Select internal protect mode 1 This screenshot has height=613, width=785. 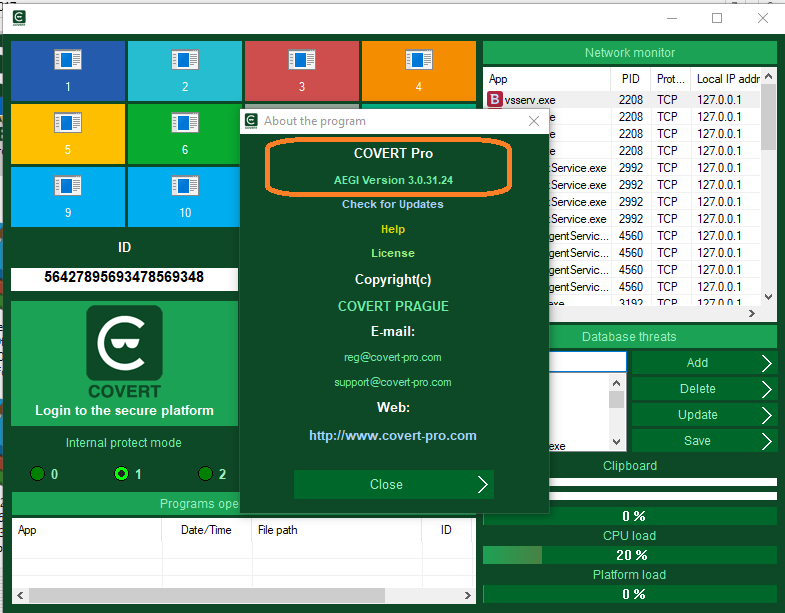(121, 473)
